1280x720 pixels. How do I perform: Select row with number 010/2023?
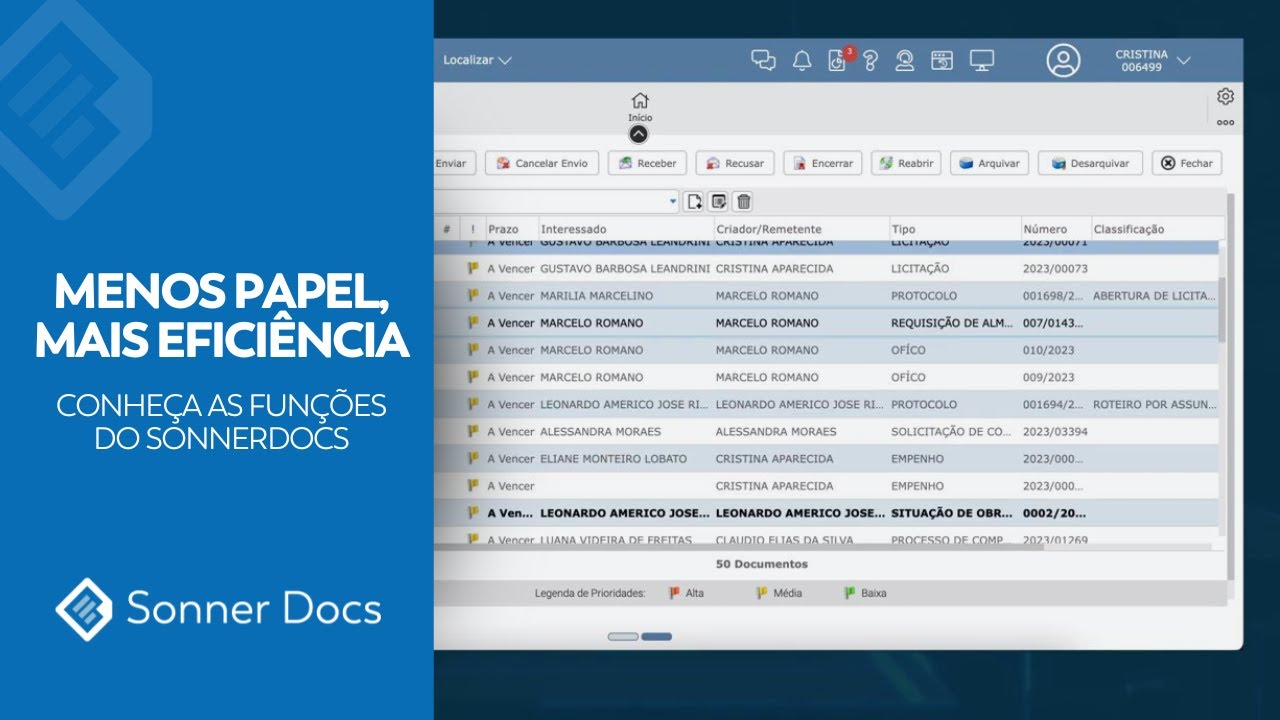tap(826, 350)
